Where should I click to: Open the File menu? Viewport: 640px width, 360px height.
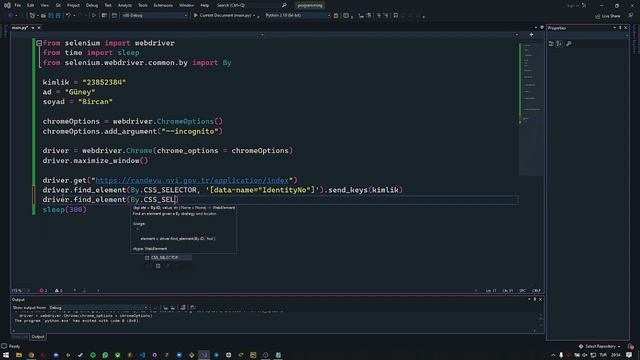point(18,5)
